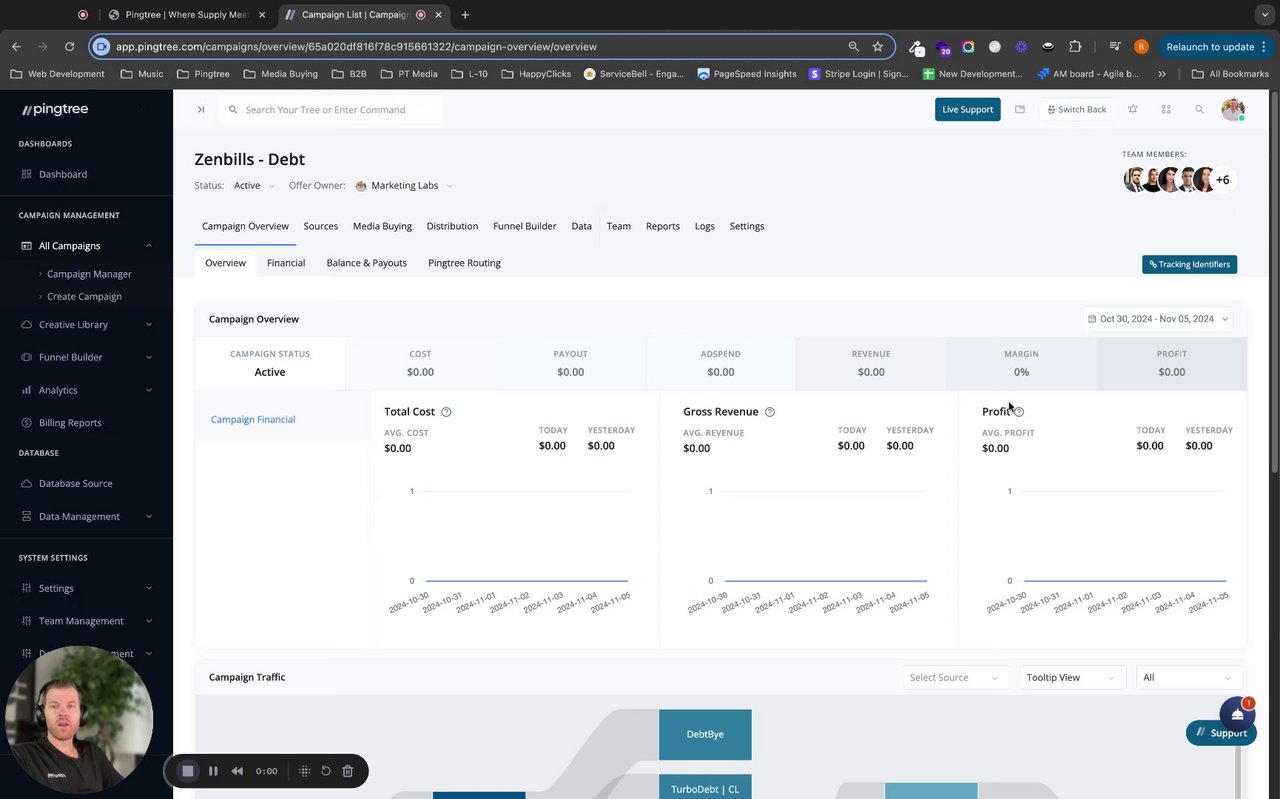Click the header search magnifier icon
1280x799 pixels.
(x=1200, y=109)
